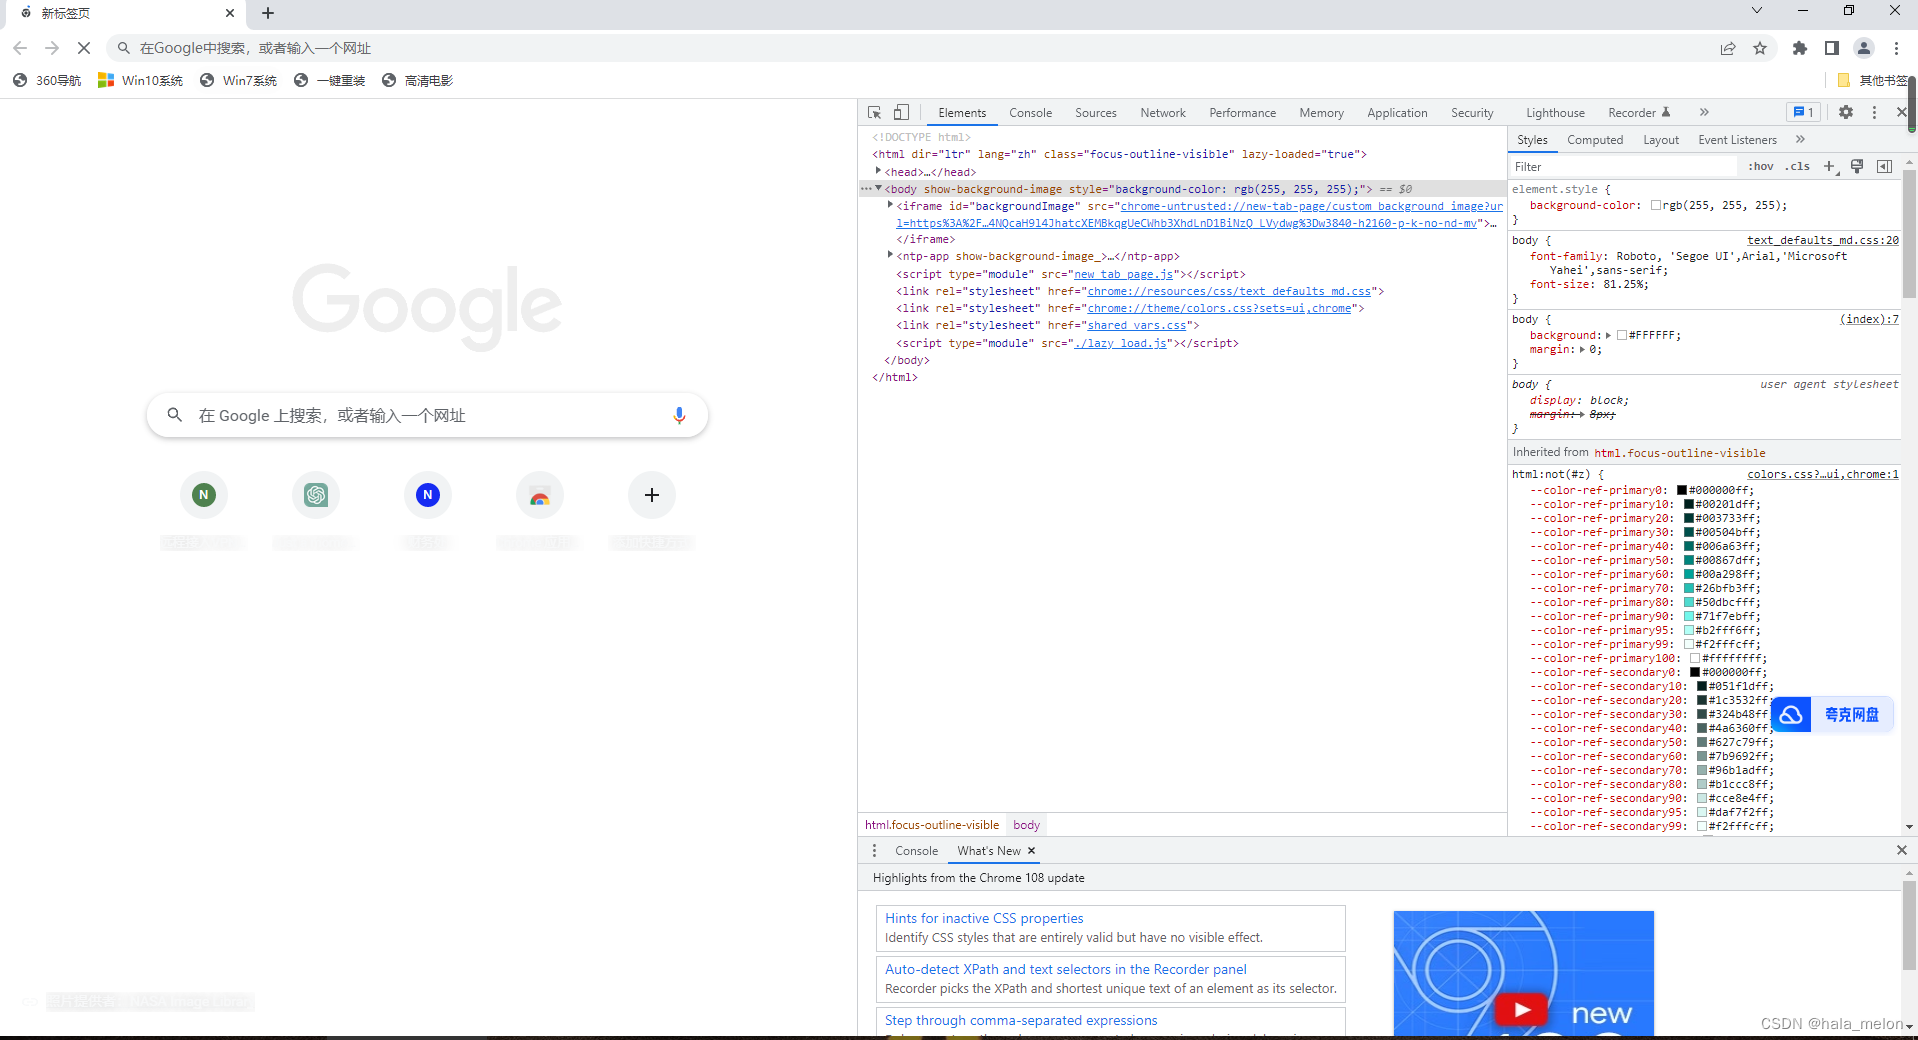Image resolution: width=1918 pixels, height=1040 pixels.
Task: Open the drawer's three-dot more tools menu
Action: point(874,850)
